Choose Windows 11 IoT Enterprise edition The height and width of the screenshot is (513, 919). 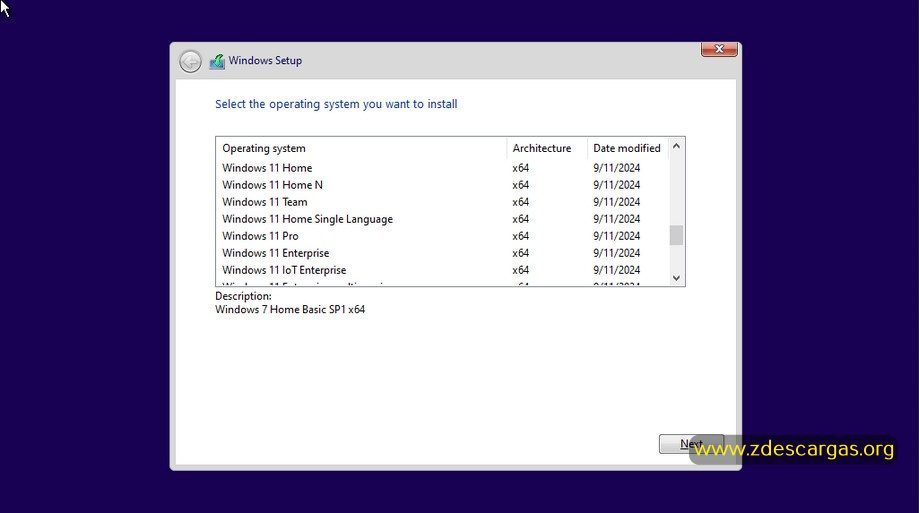(443, 270)
